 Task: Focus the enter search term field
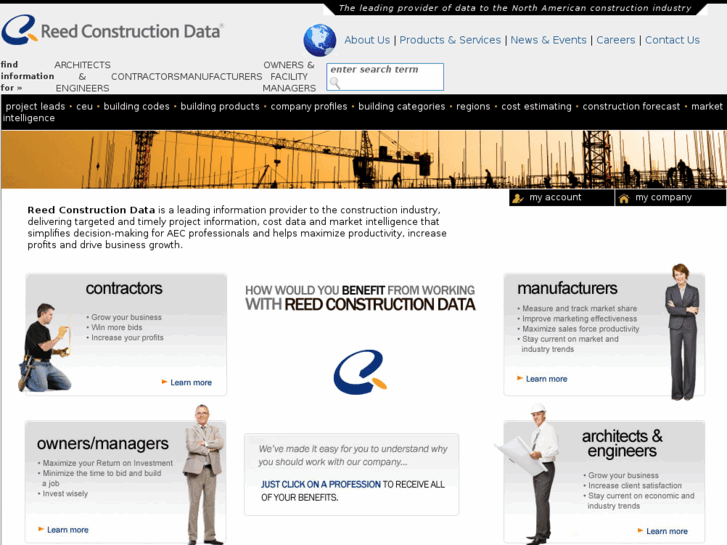pos(385,77)
